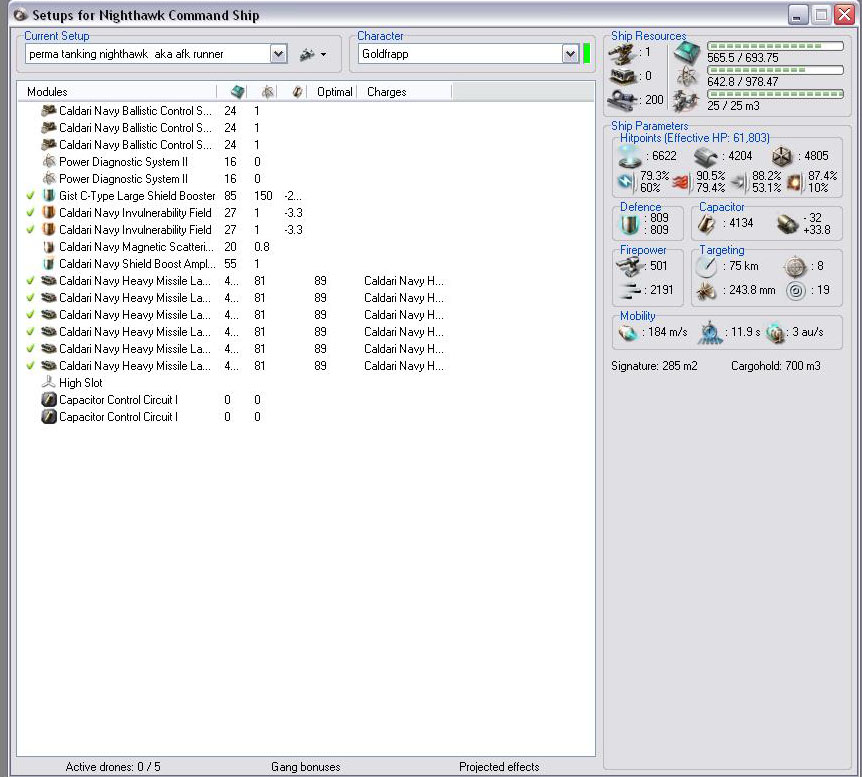
Task: Toggle the fourth Heavy Missile Launcher checkmark
Action: coord(30,332)
